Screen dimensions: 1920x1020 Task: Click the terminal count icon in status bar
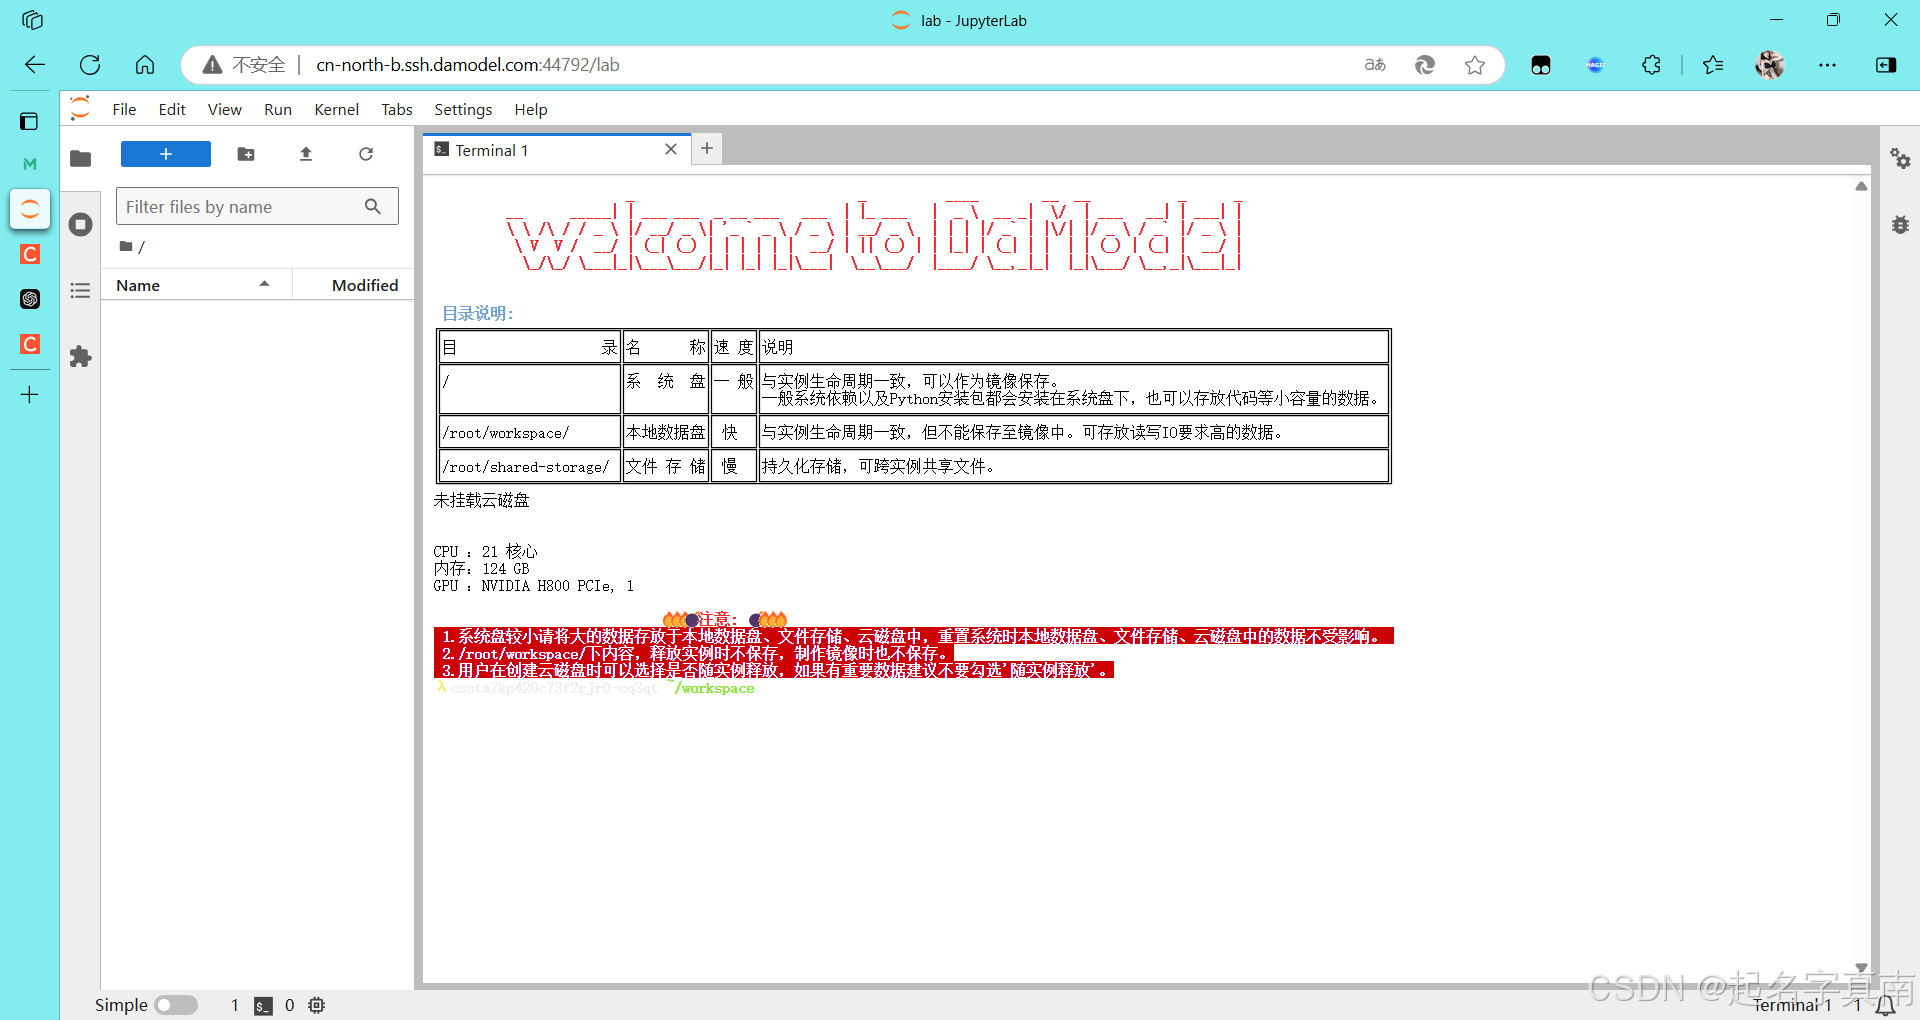(263, 1006)
